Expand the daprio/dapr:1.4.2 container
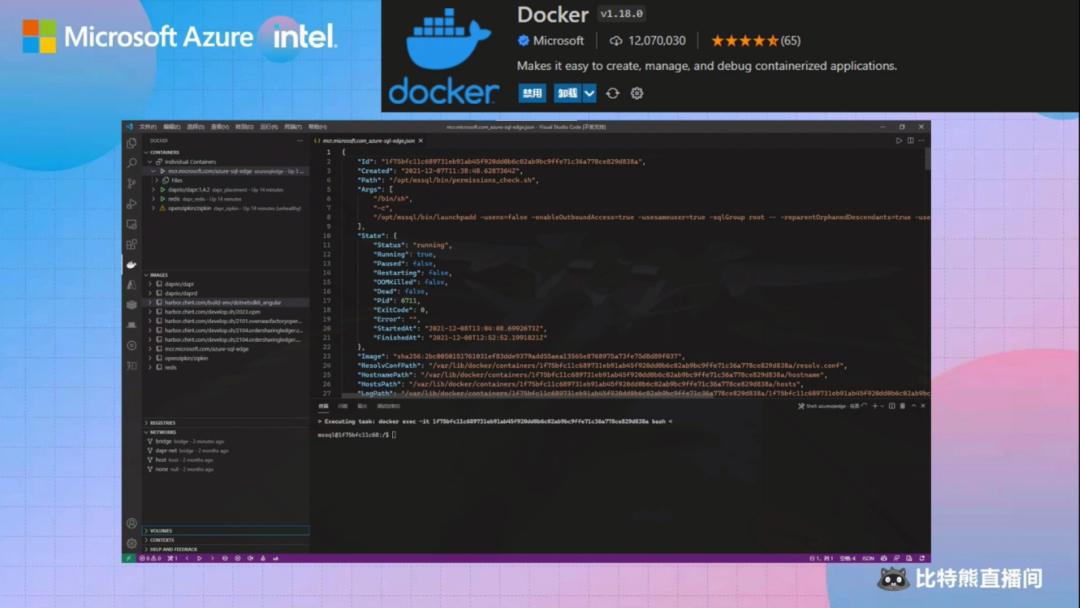Image resolution: width=1080 pixels, height=608 pixels. pyautogui.click(x=154, y=189)
